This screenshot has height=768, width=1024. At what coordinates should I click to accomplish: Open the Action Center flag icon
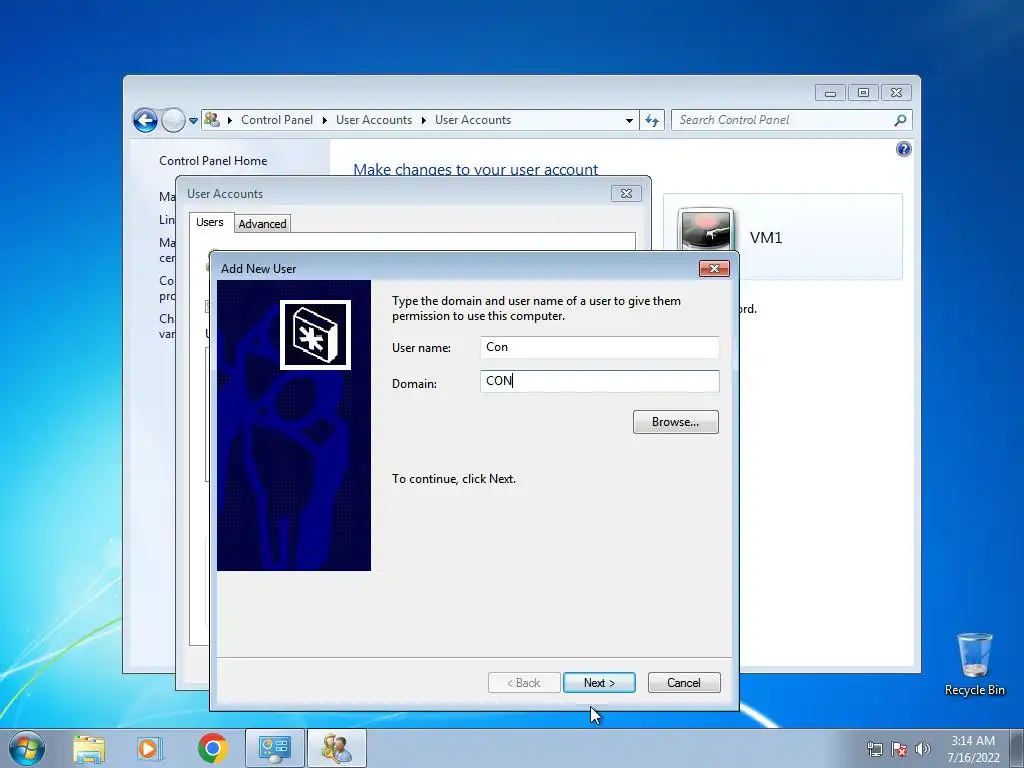tap(899, 749)
